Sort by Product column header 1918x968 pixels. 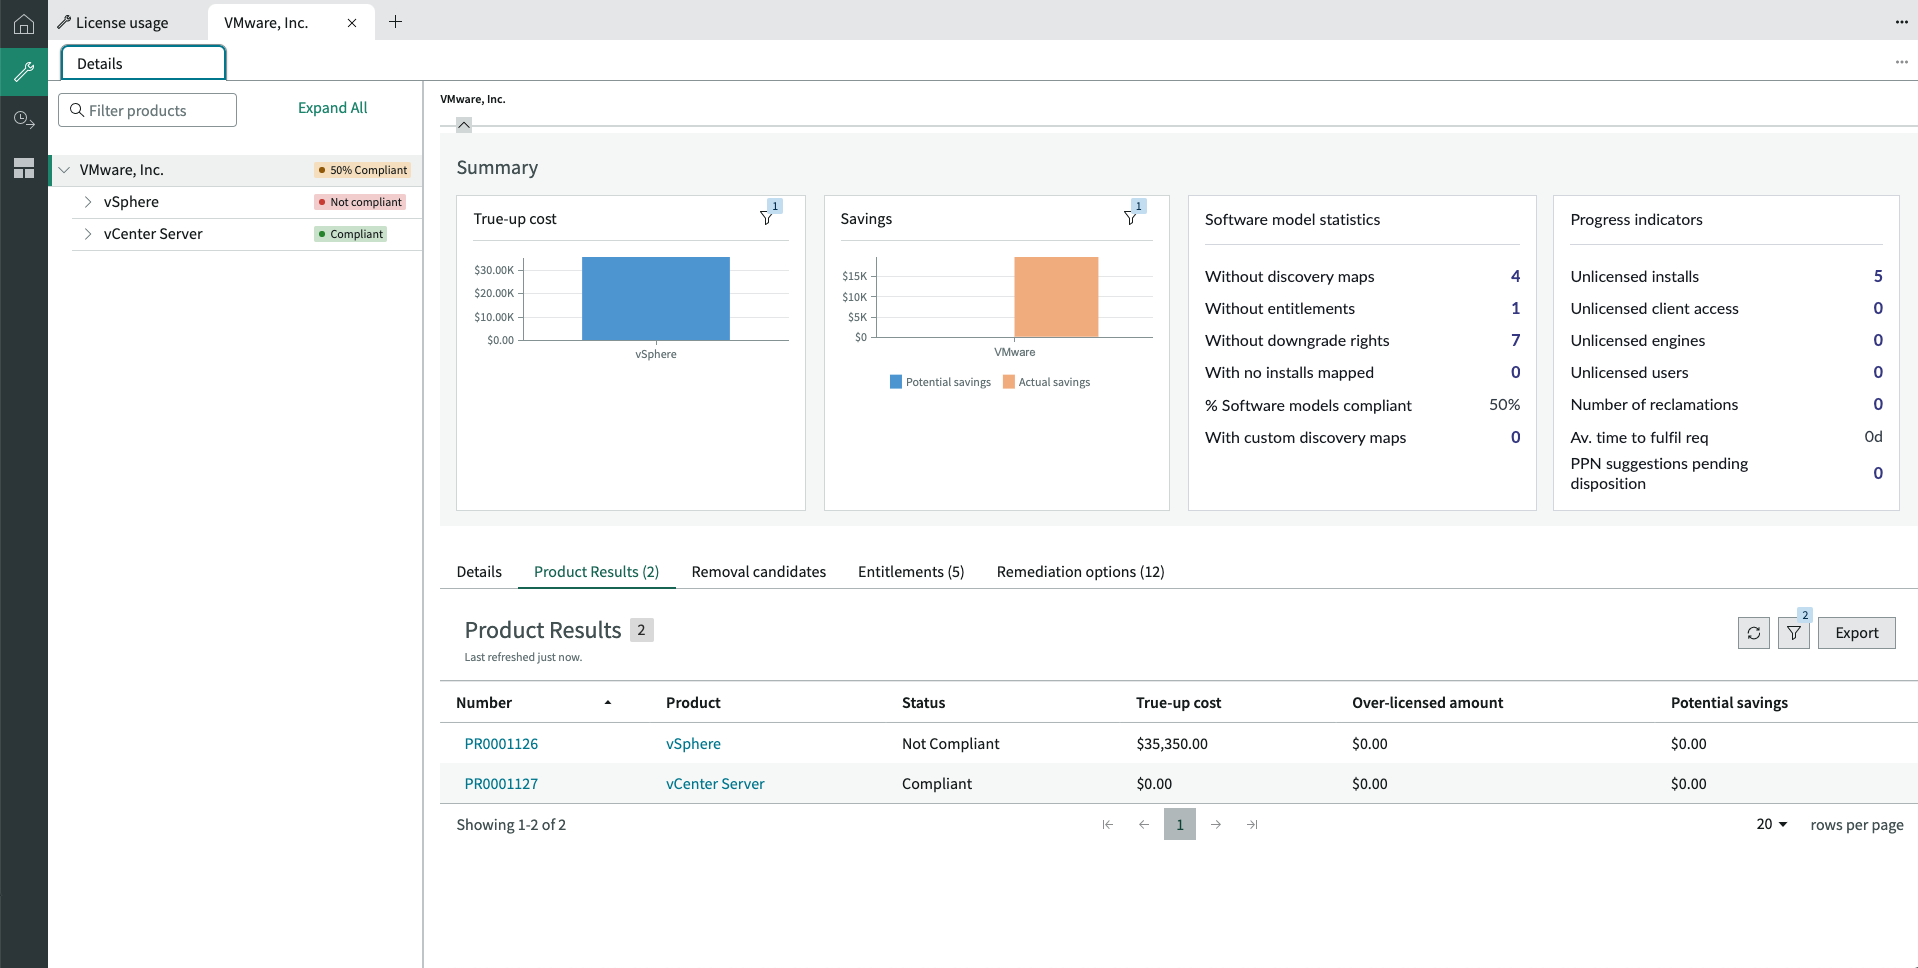693,703
